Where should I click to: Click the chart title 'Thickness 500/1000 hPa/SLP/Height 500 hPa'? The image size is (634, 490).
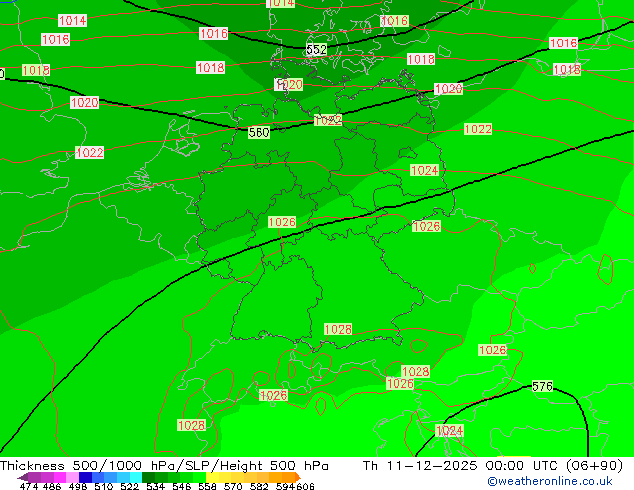tap(164, 466)
